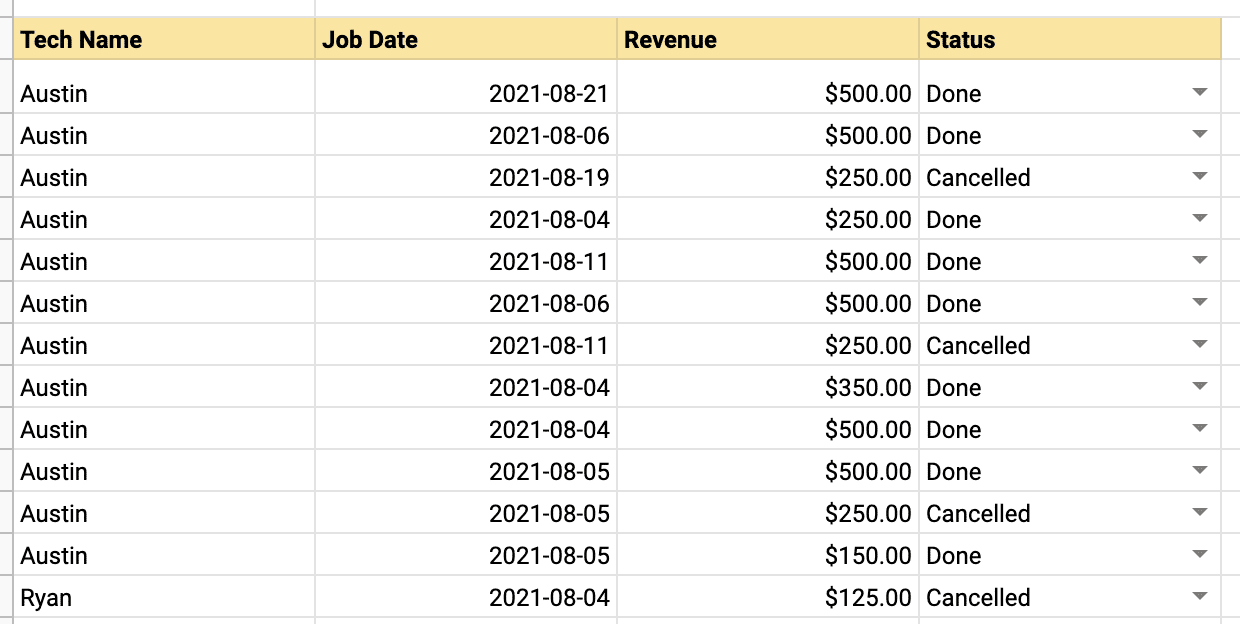Select Cancelled text in the 2021-08-19 row

pyautogui.click(x=978, y=177)
